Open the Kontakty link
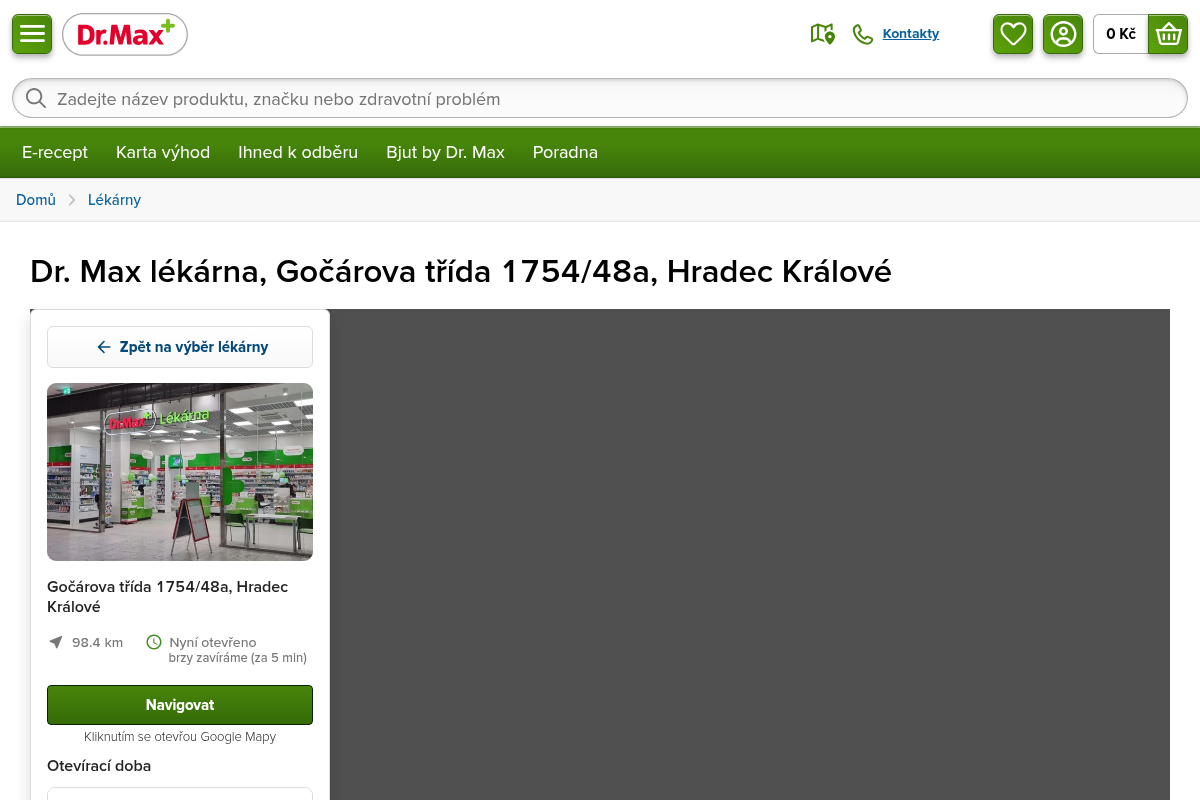Viewport: 1200px width, 800px height. [x=911, y=34]
